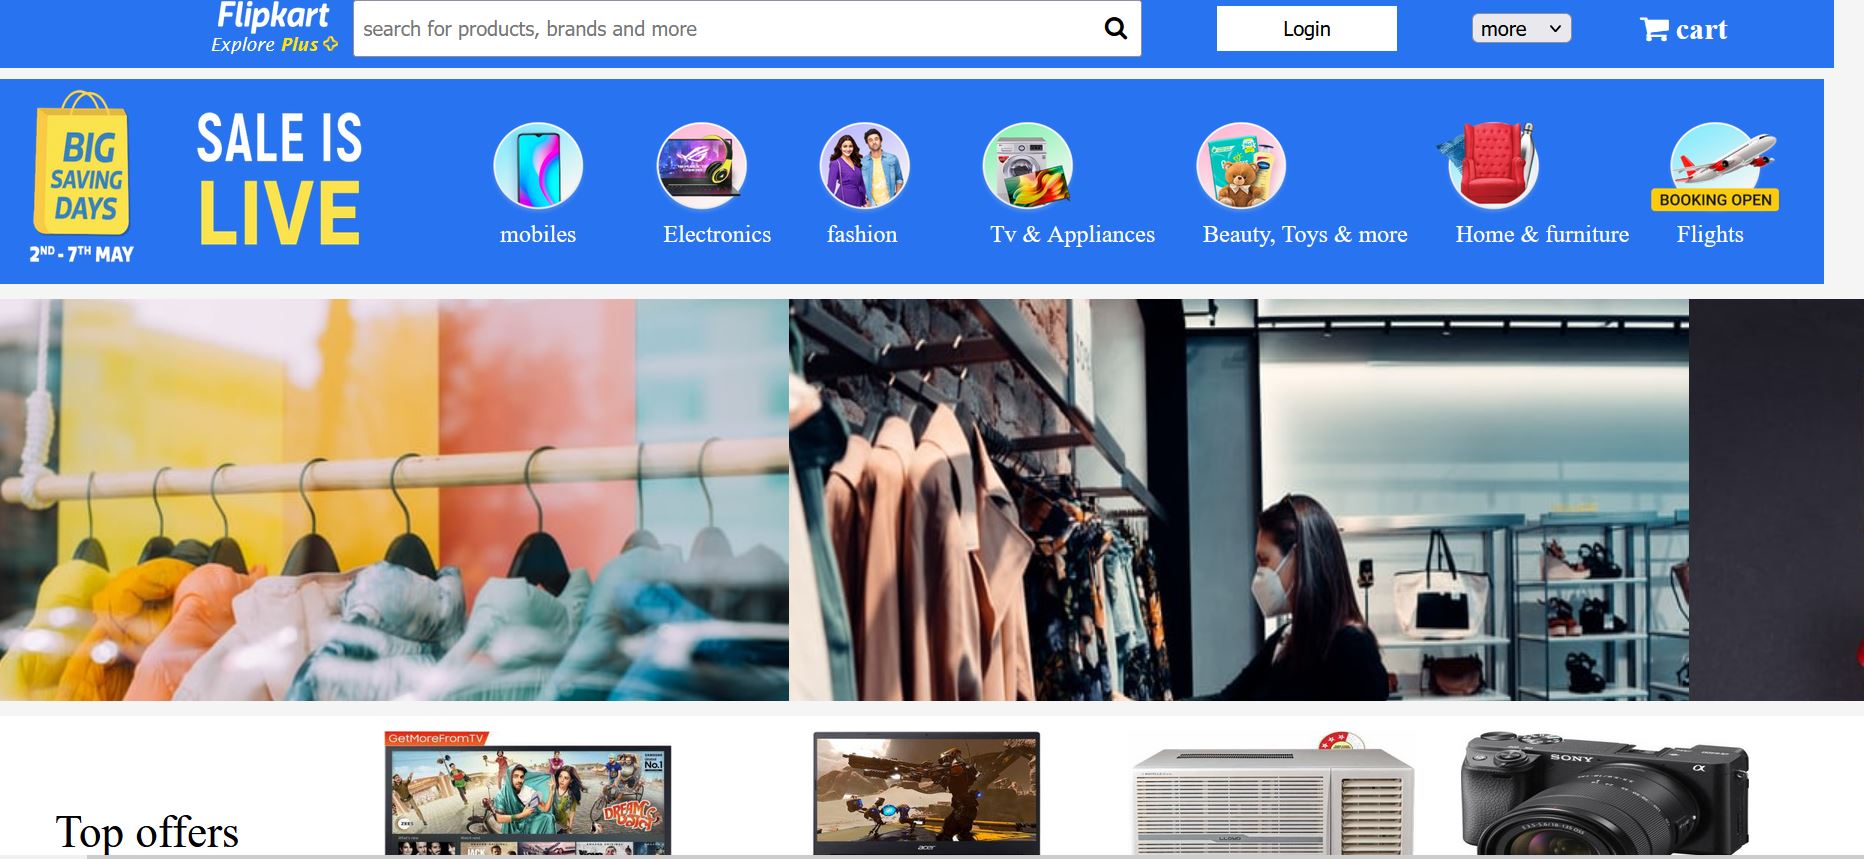Click the Big Saving Days bag badge

coord(82,163)
